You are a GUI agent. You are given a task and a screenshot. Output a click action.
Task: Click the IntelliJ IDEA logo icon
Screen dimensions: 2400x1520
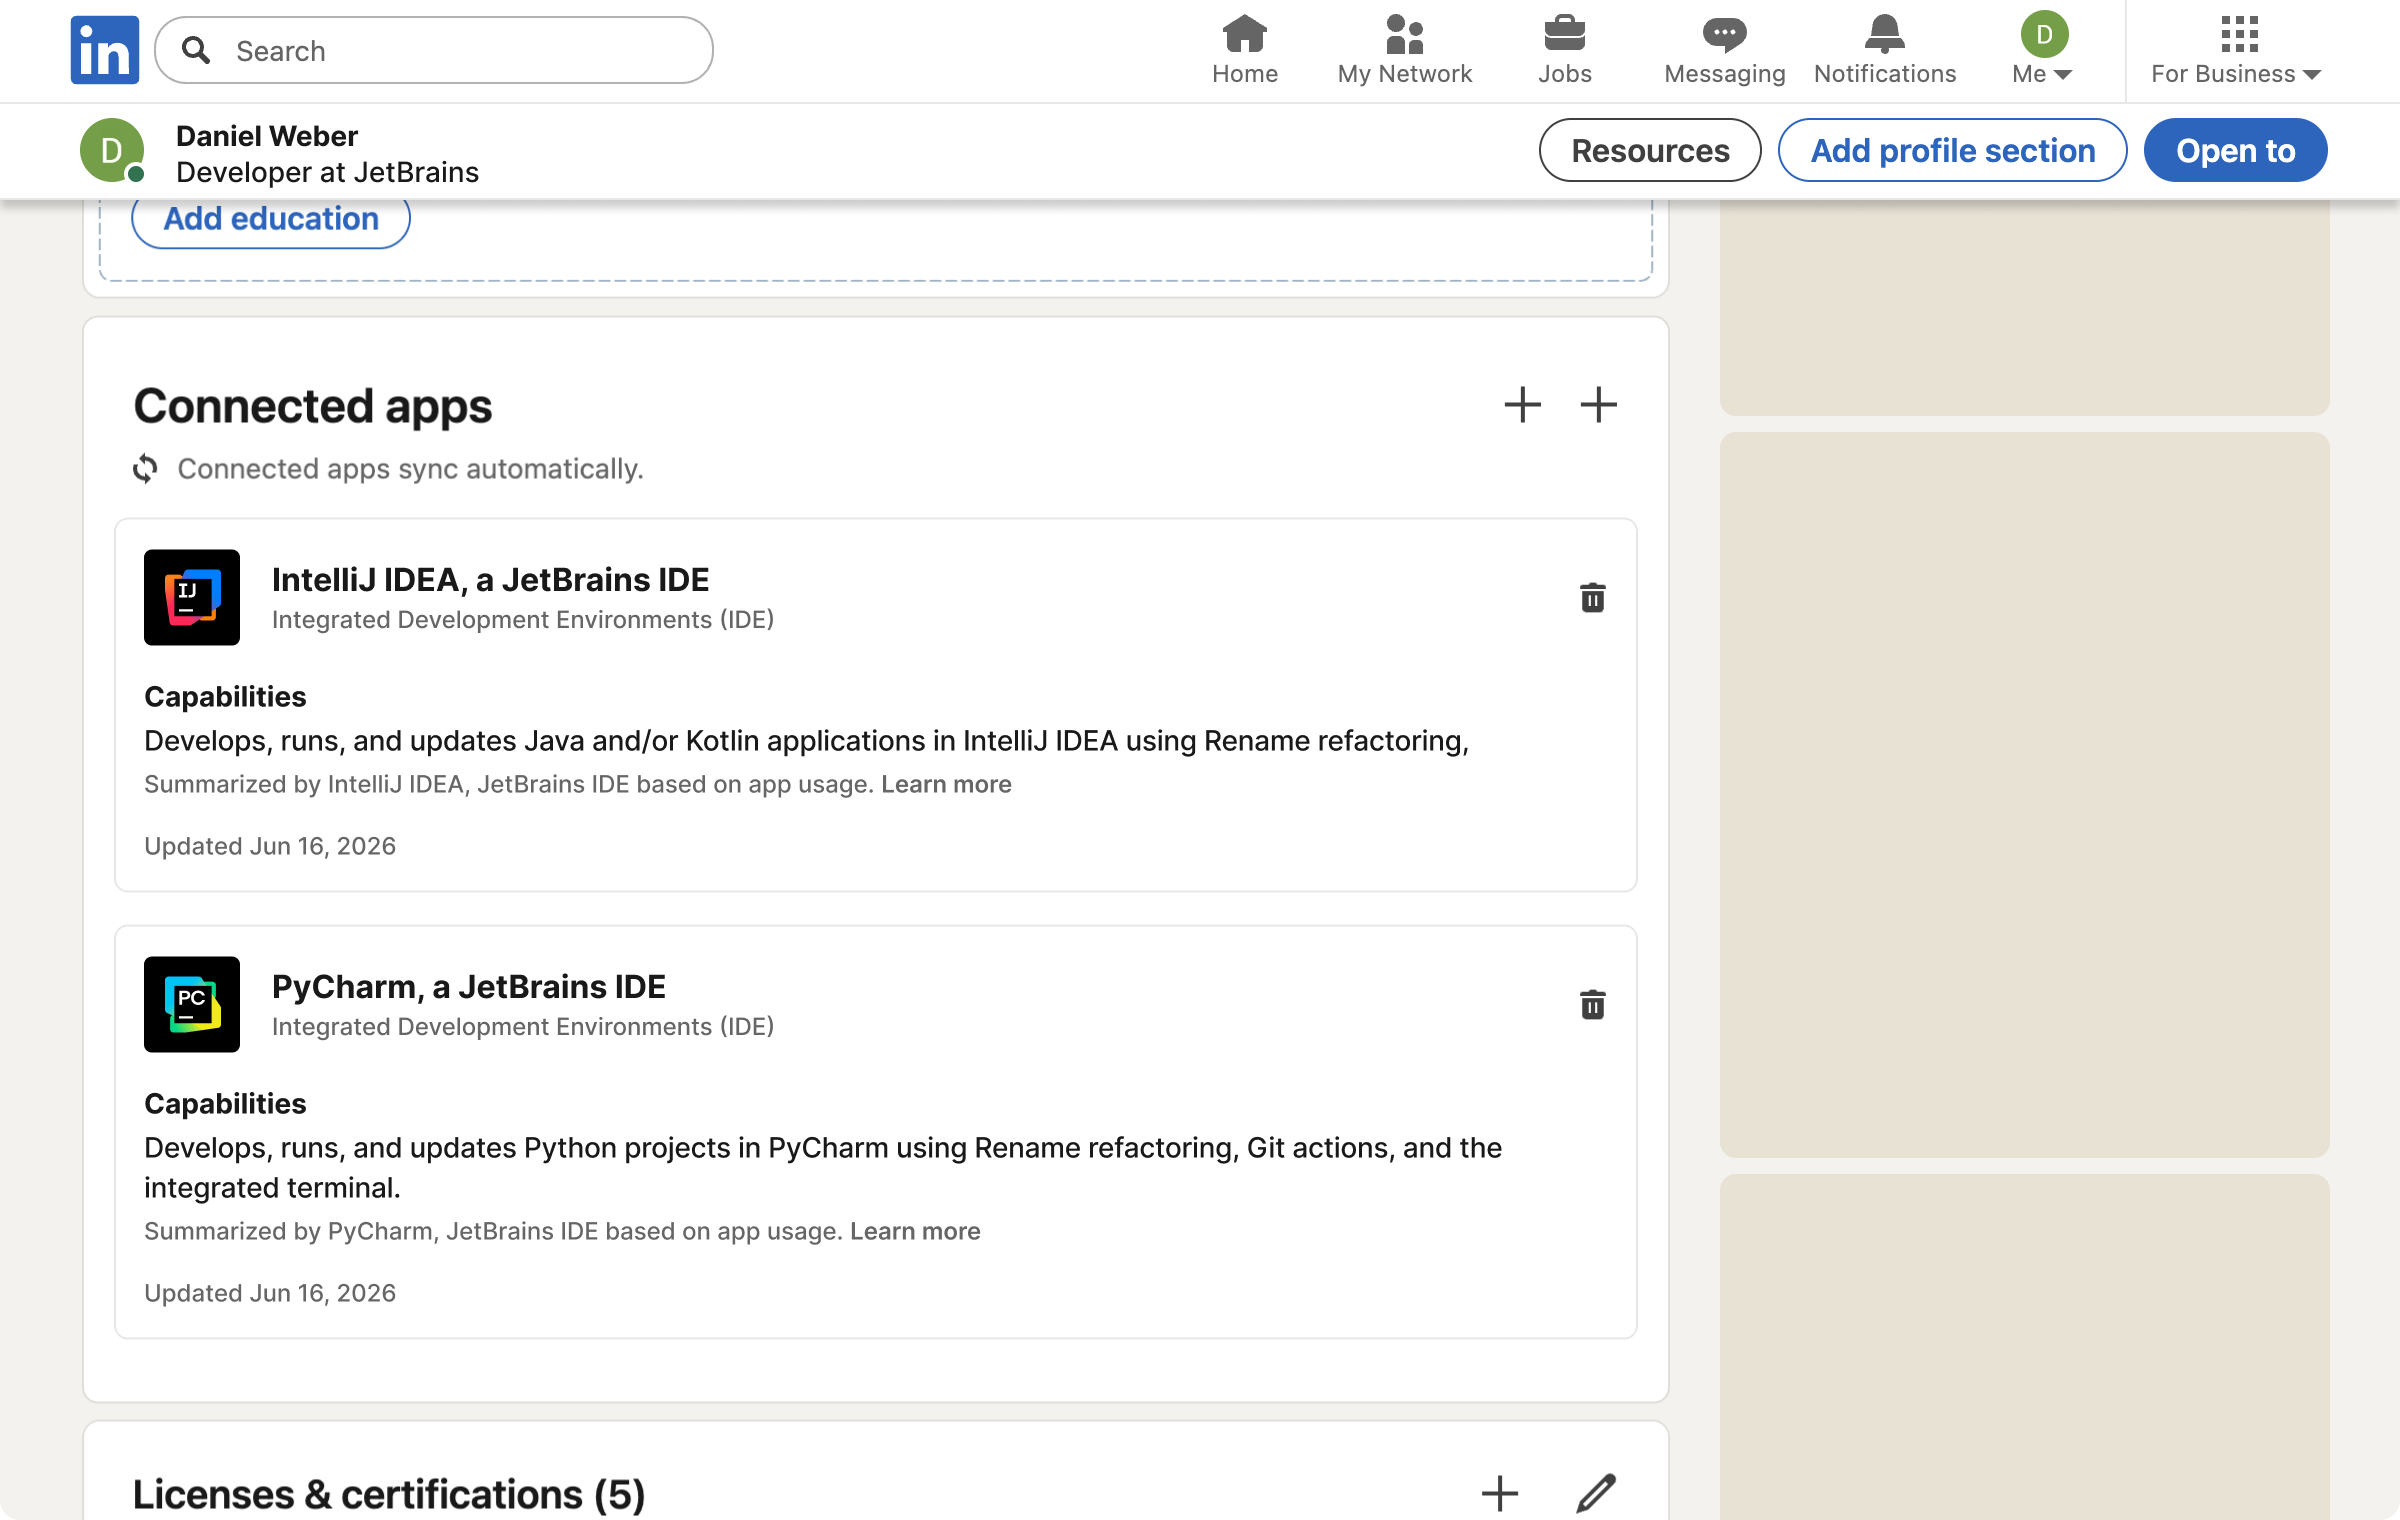click(192, 597)
